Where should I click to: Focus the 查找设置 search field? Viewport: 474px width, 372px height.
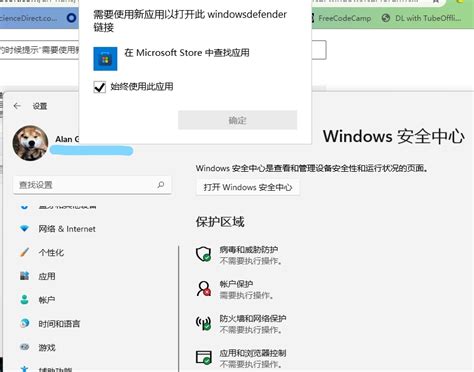point(92,185)
